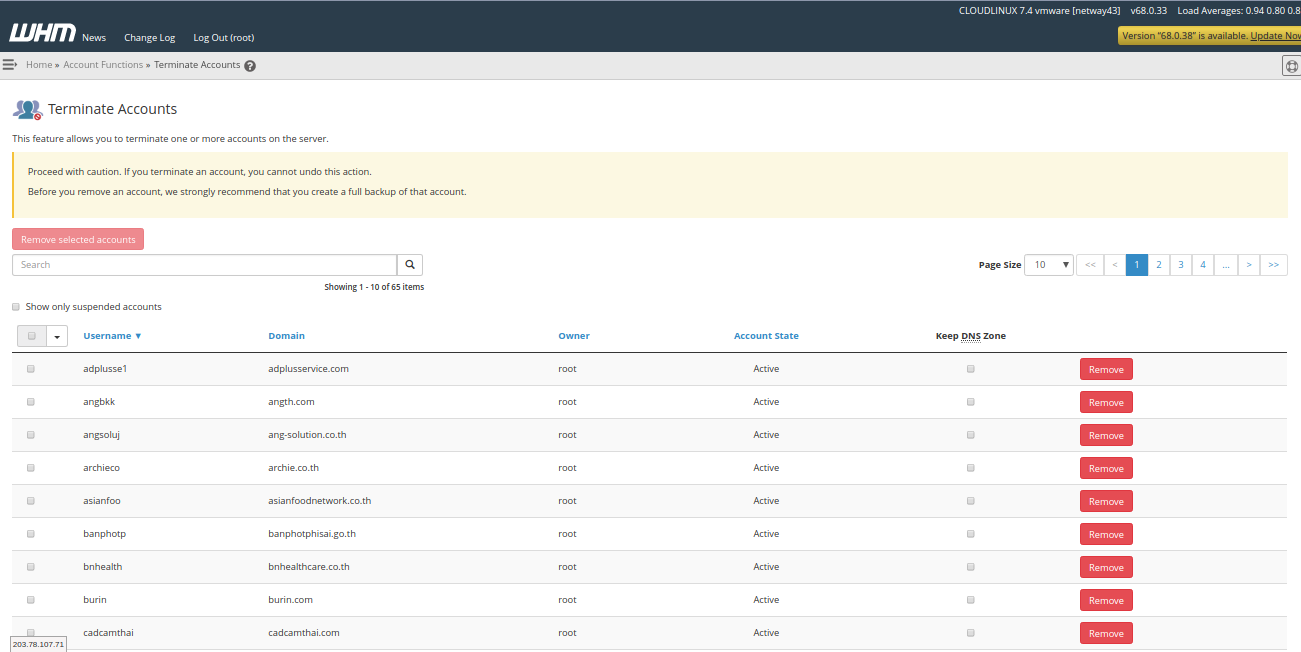Remove the archieco account
The height and width of the screenshot is (652, 1301).
[1106, 468]
